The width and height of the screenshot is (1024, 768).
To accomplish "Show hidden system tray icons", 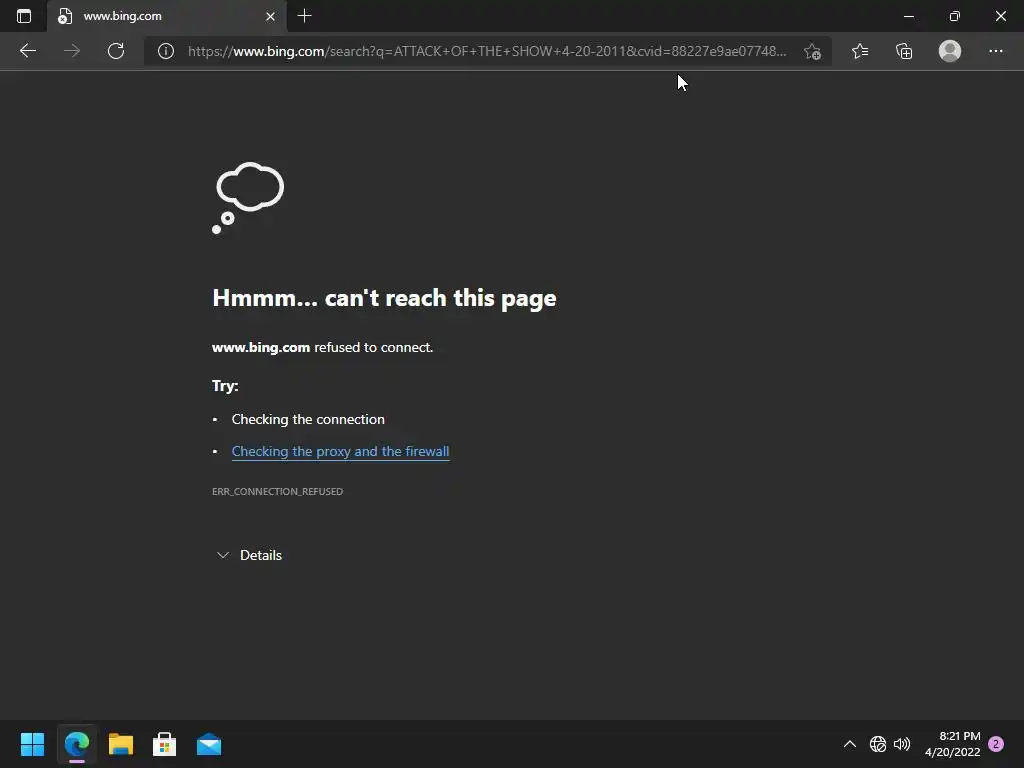I will tap(850, 744).
